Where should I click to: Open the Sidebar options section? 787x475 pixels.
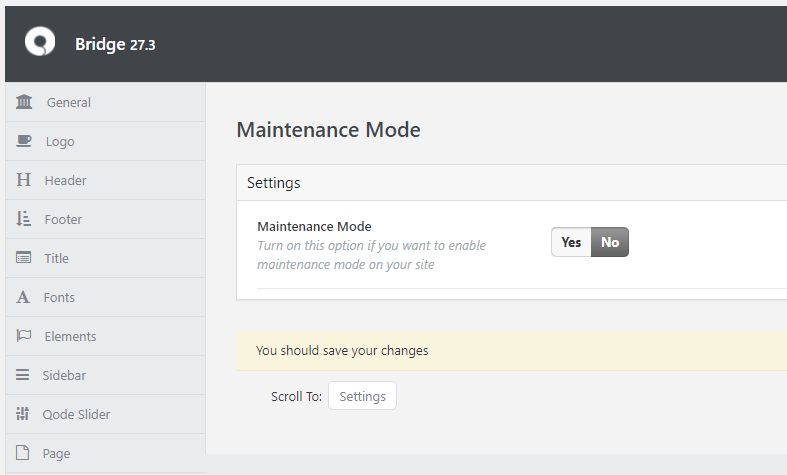click(x=105, y=375)
